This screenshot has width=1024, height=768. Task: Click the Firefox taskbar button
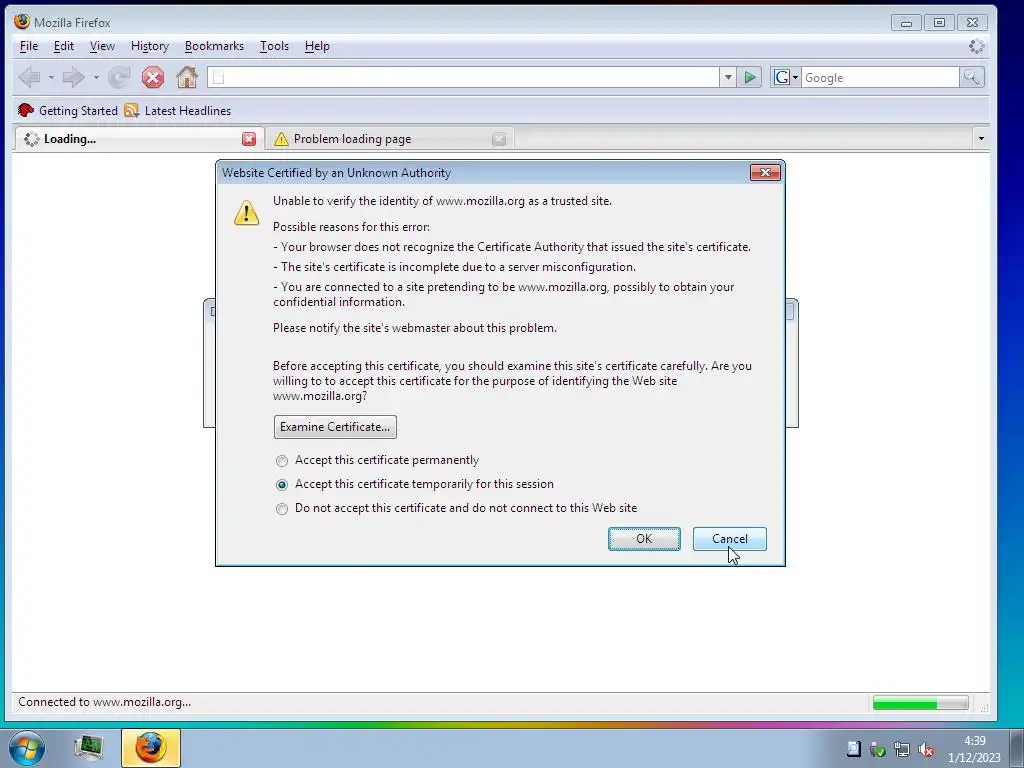pos(151,748)
